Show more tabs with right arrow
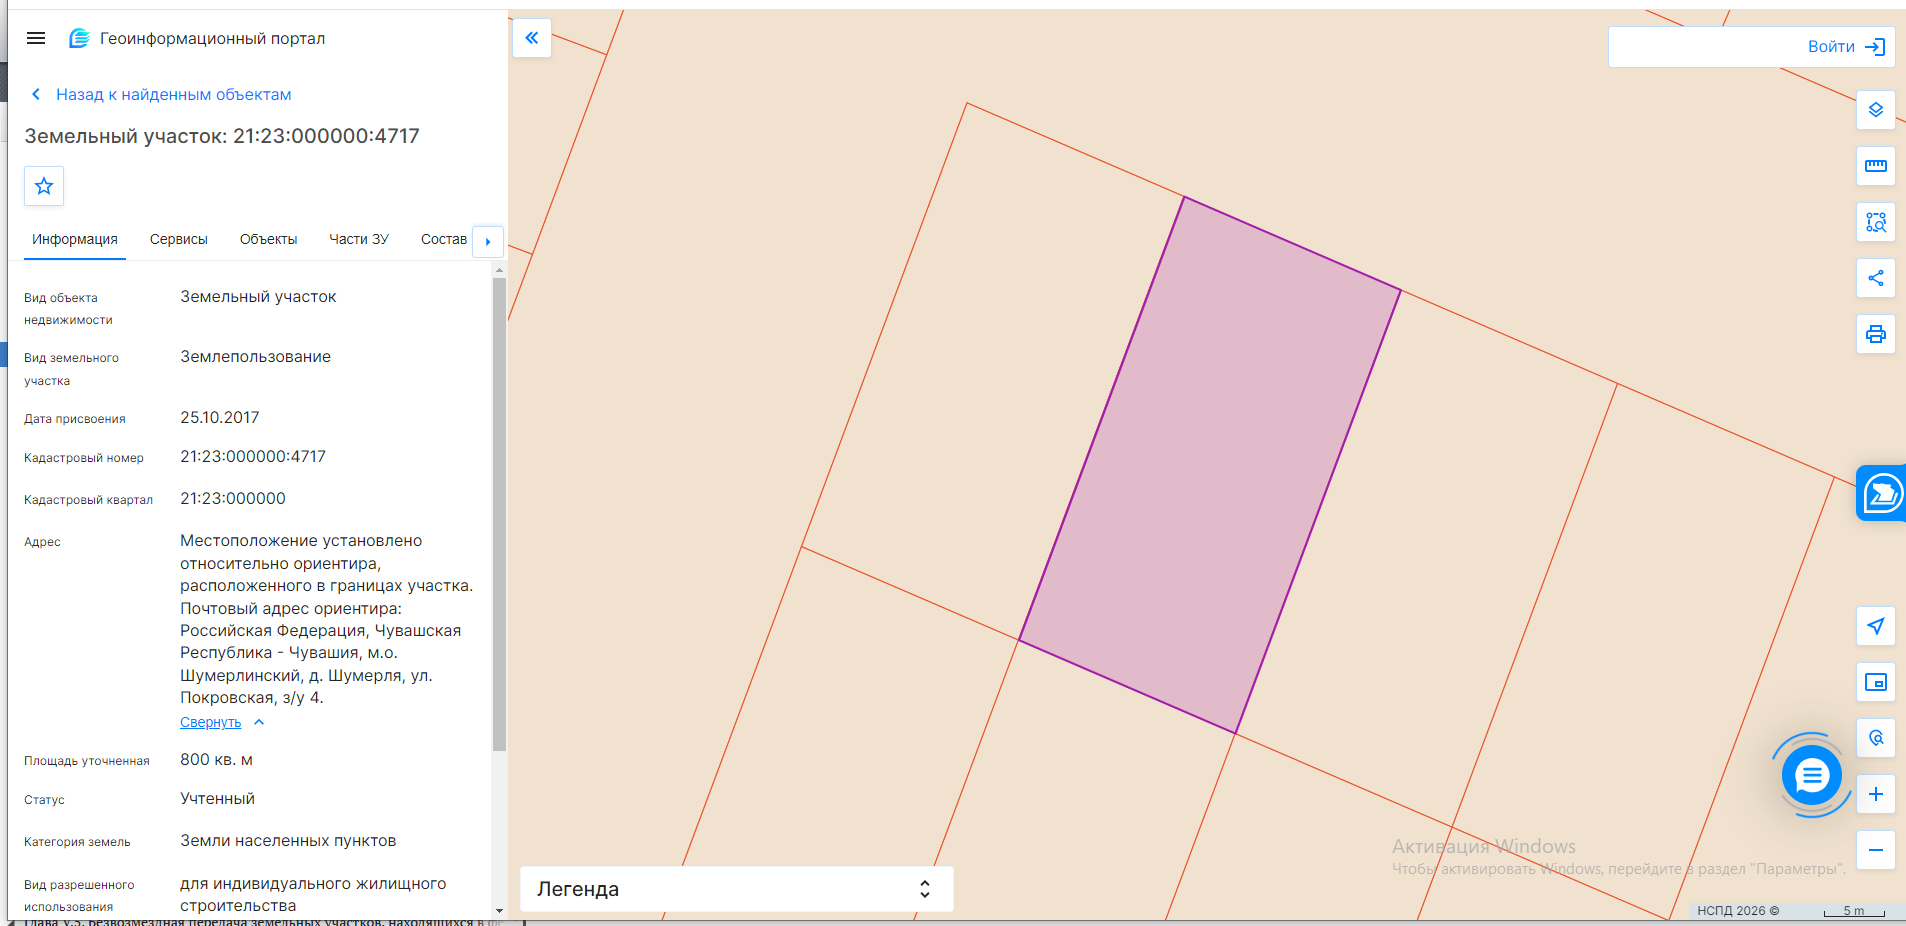 (488, 241)
